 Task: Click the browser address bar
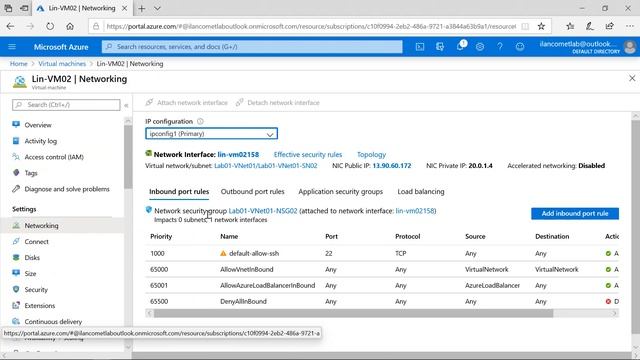(311, 26)
